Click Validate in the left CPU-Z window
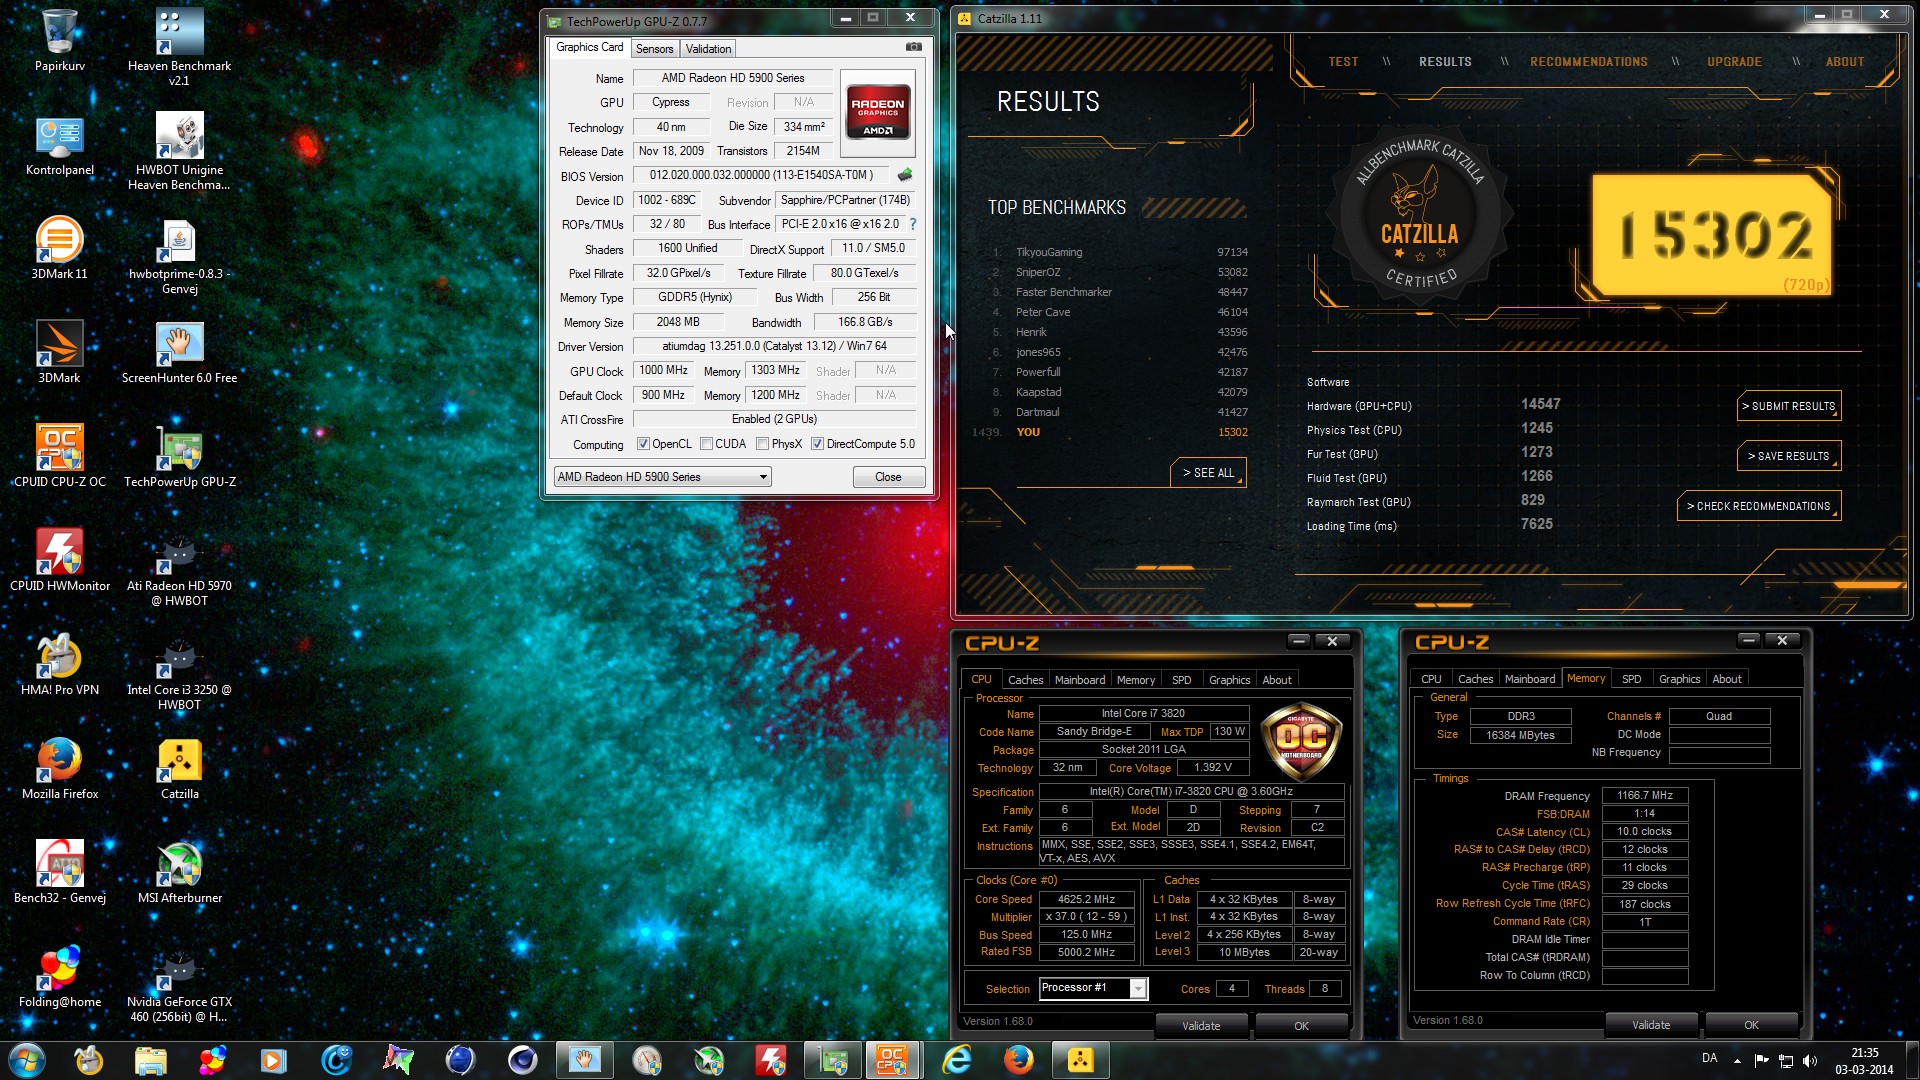The image size is (1920, 1080). pos(1201,1026)
